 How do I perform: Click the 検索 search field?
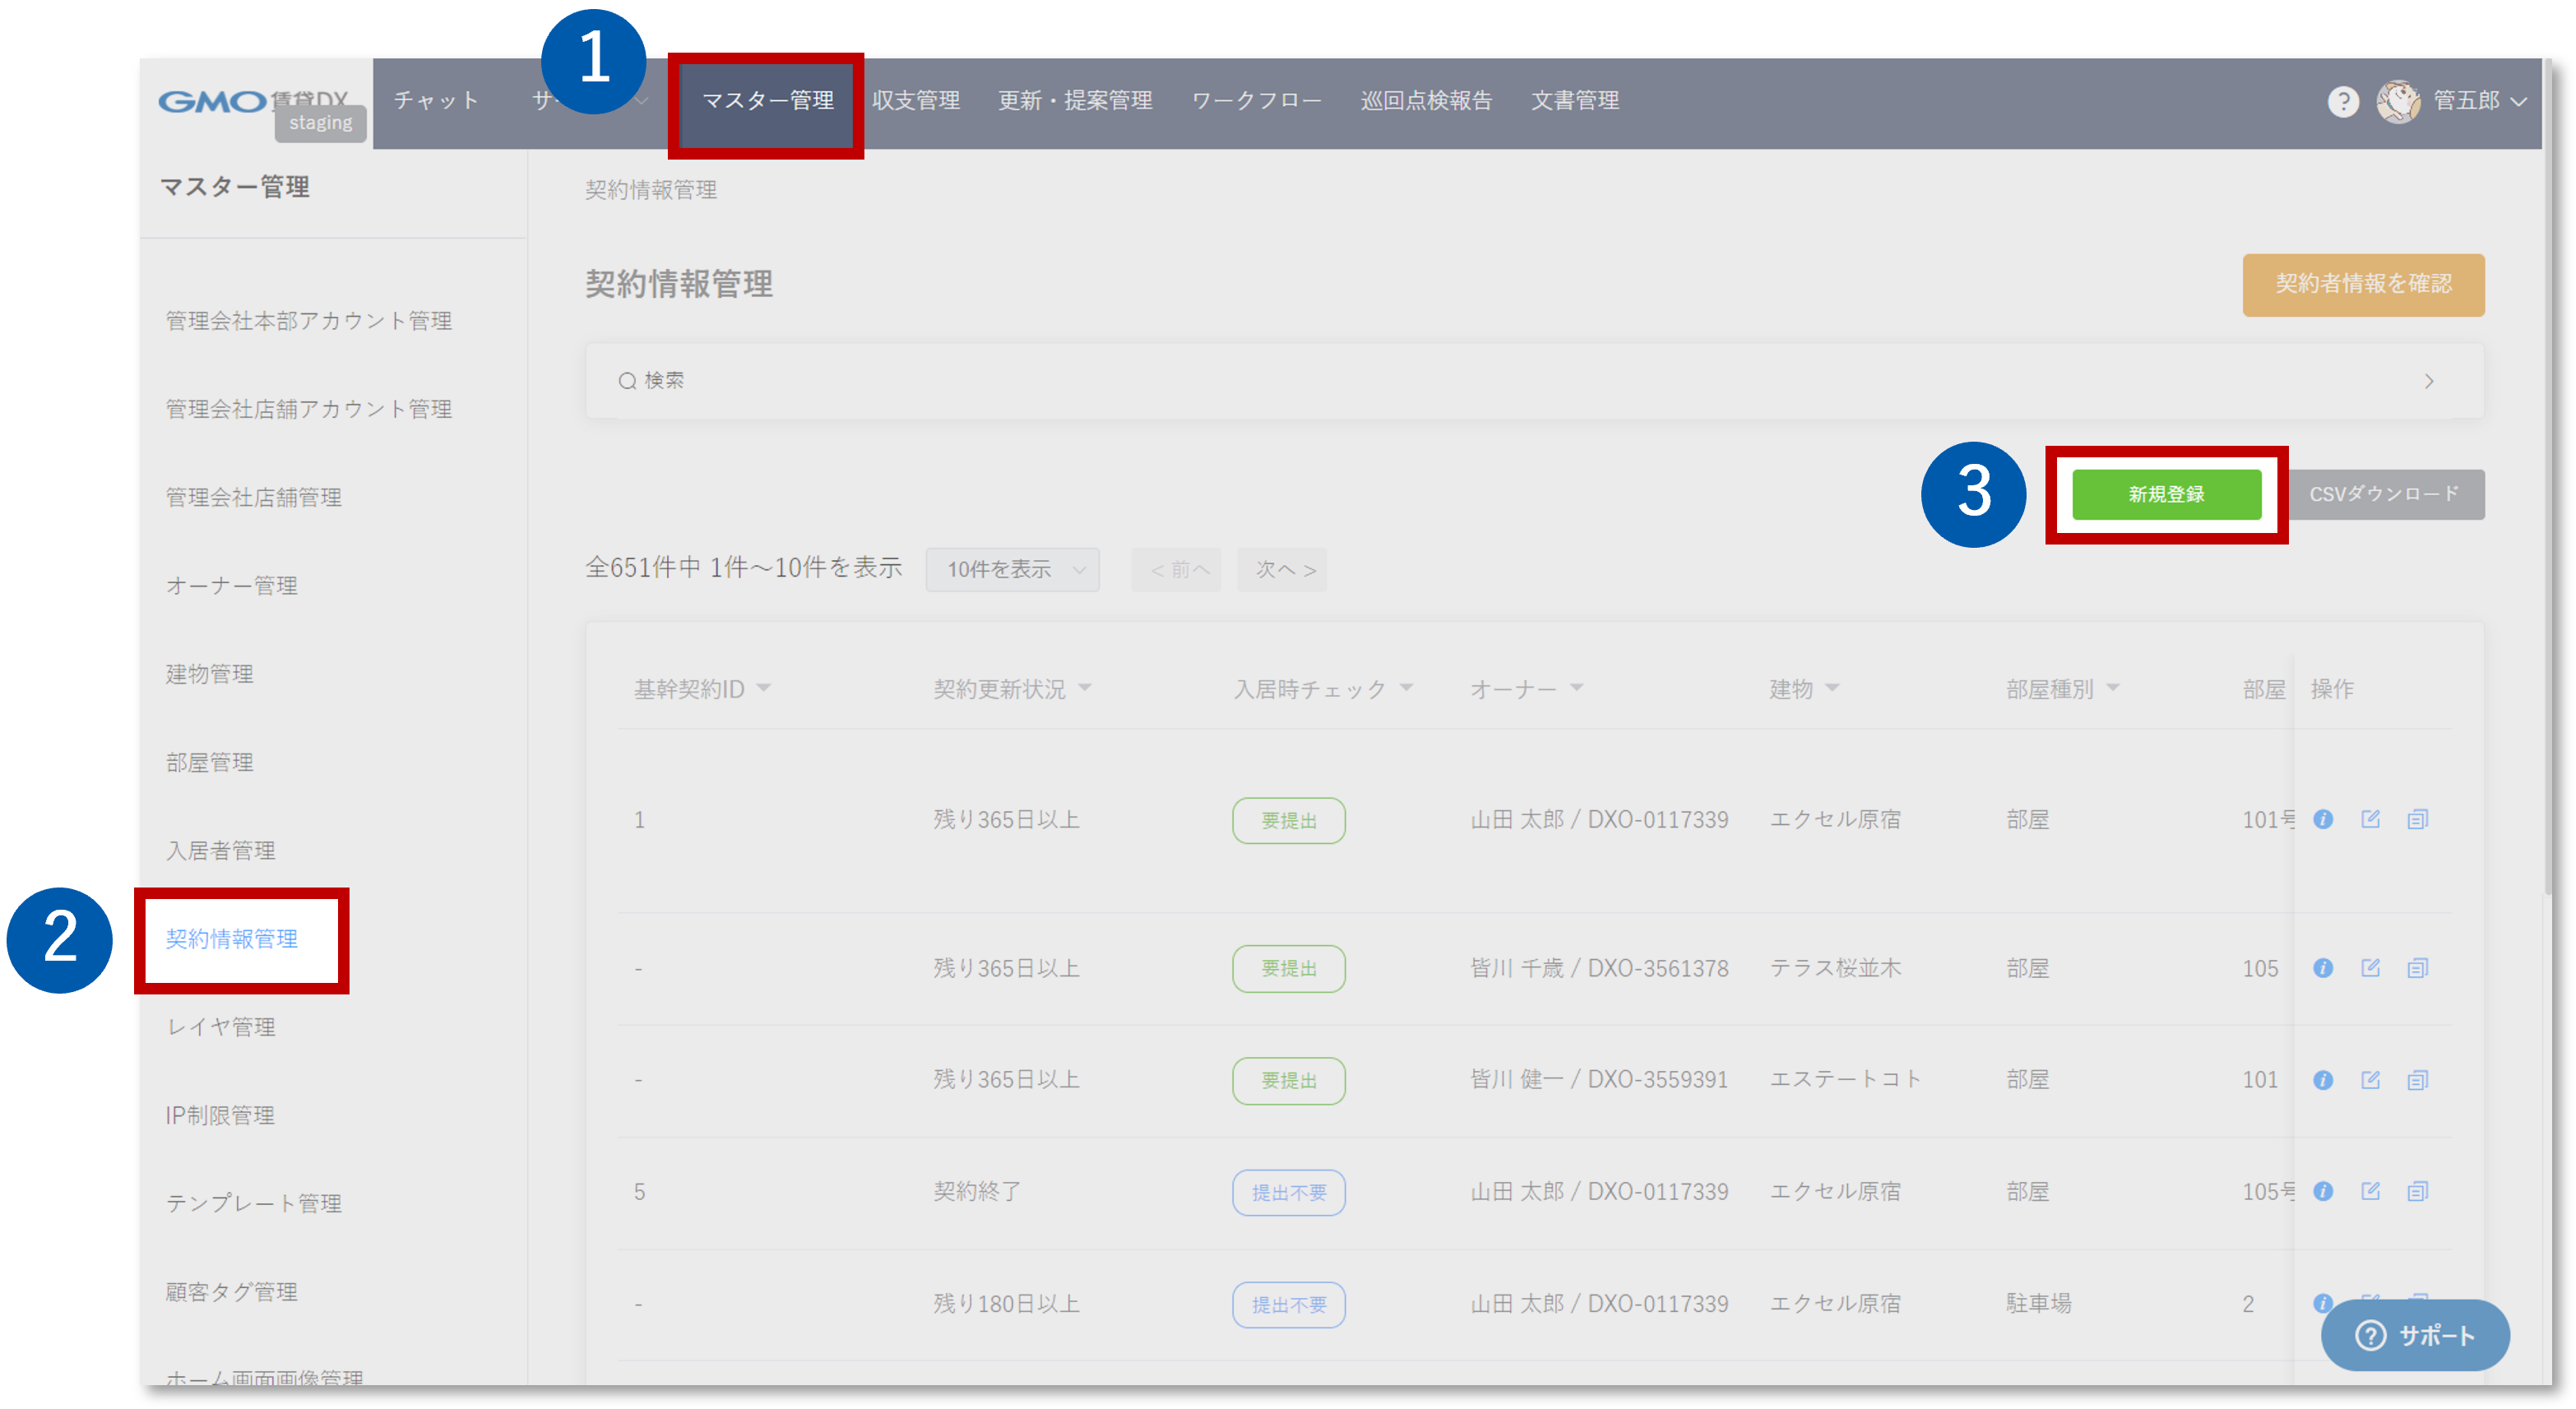tap(1534, 381)
